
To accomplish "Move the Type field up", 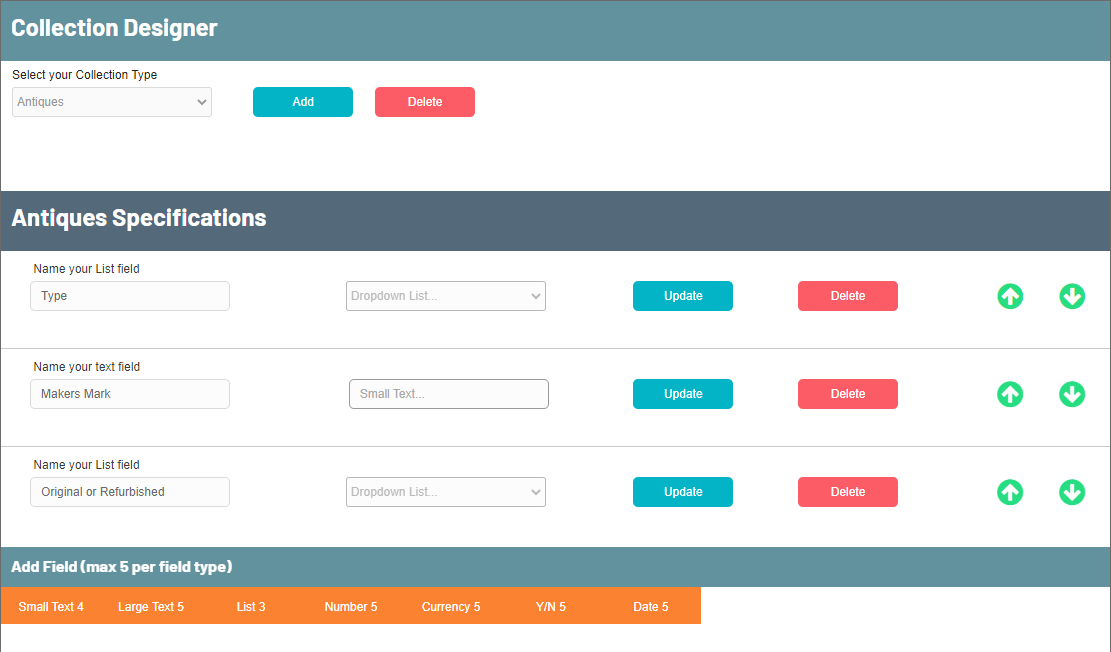I will 1010,296.
